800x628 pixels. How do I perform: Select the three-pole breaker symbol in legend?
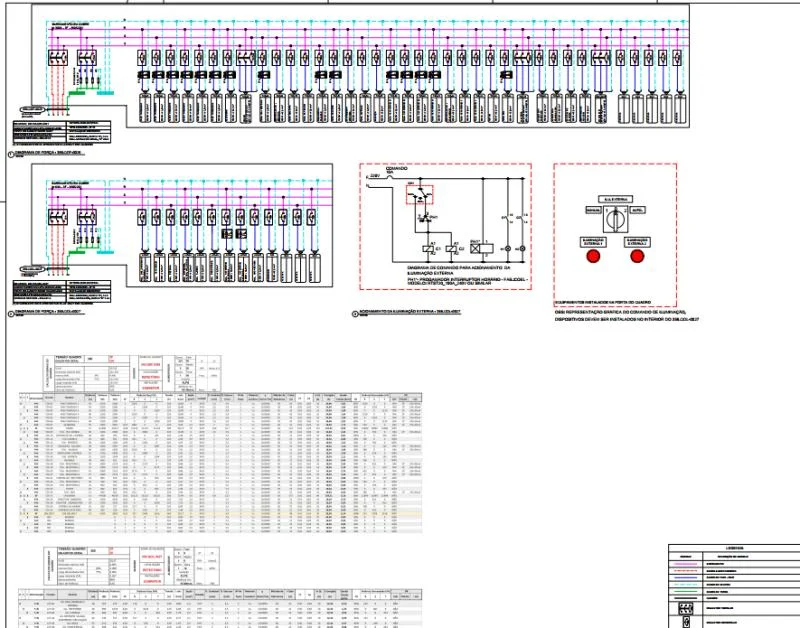pyautogui.click(x=686, y=609)
